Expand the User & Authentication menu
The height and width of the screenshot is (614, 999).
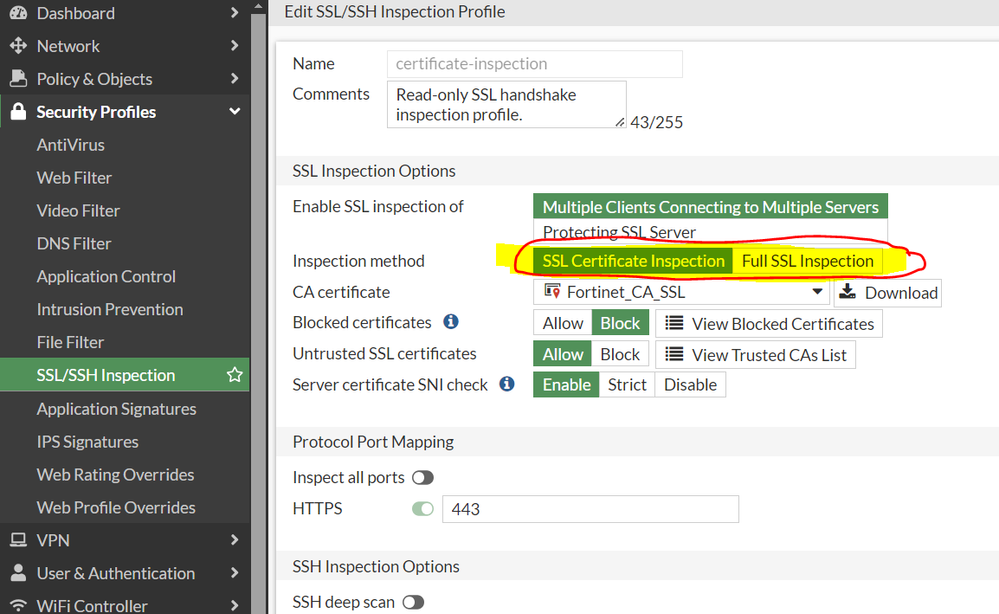tap(234, 573)
